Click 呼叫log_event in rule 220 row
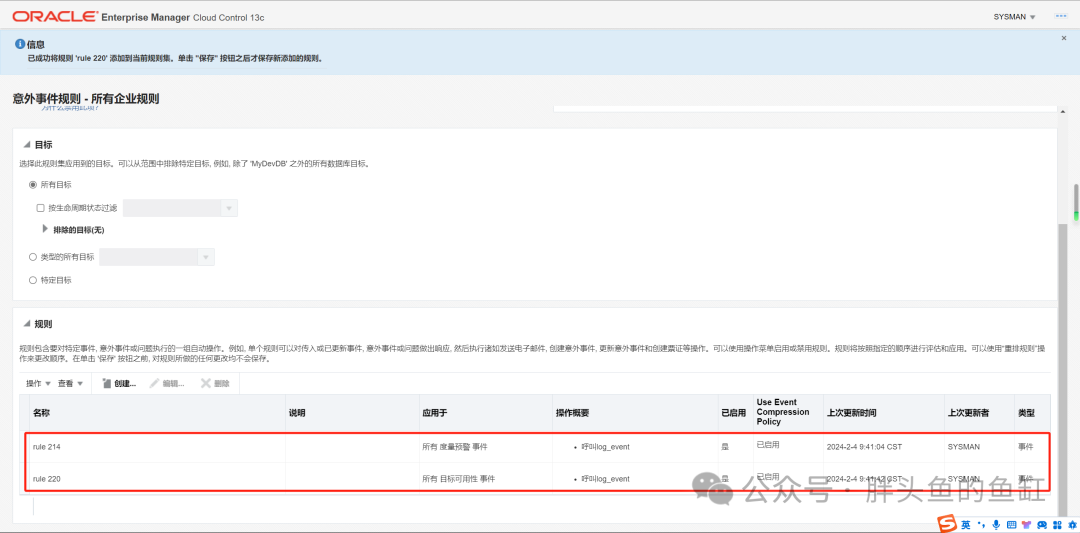This screenshot has height=533, width=1080. (x=605, y=479)
